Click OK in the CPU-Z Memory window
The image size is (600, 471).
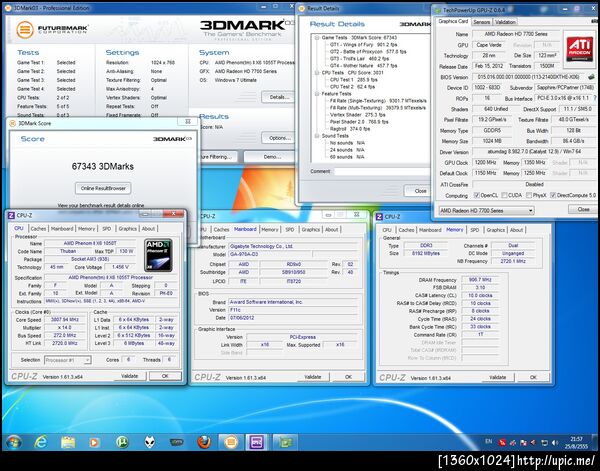(x=533, y=377)
